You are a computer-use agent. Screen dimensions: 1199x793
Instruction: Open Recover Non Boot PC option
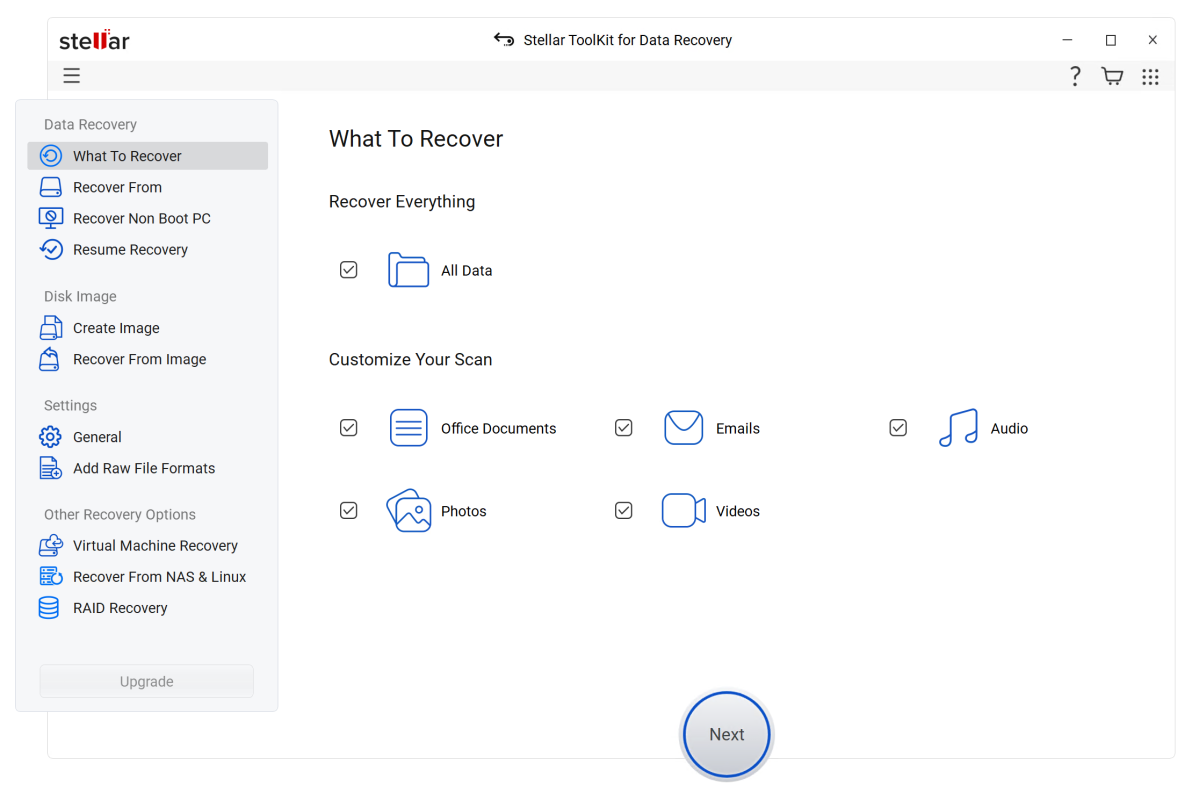coord(141,218)
